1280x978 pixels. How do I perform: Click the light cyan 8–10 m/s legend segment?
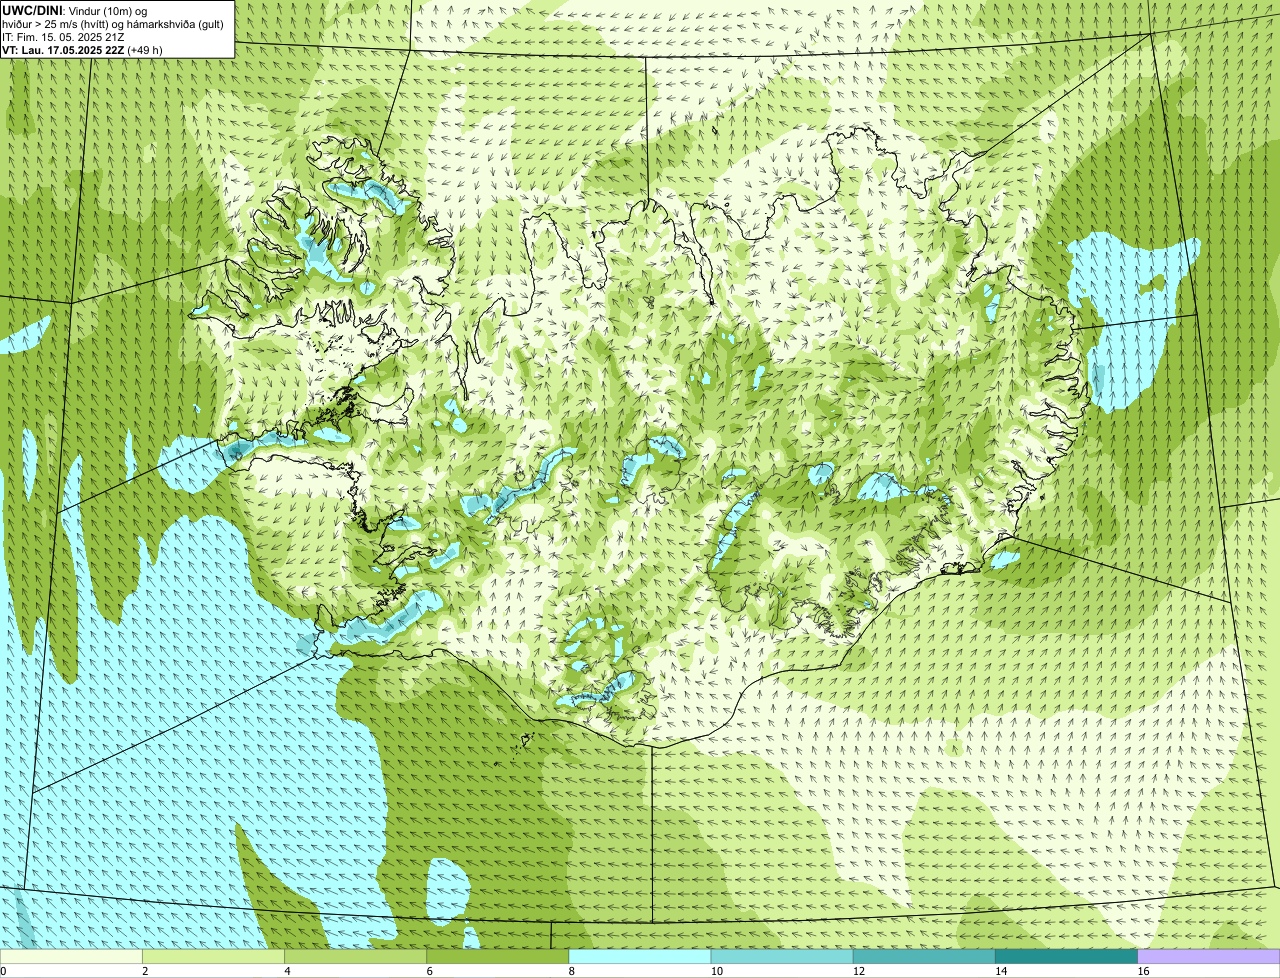tap(640, 956)
